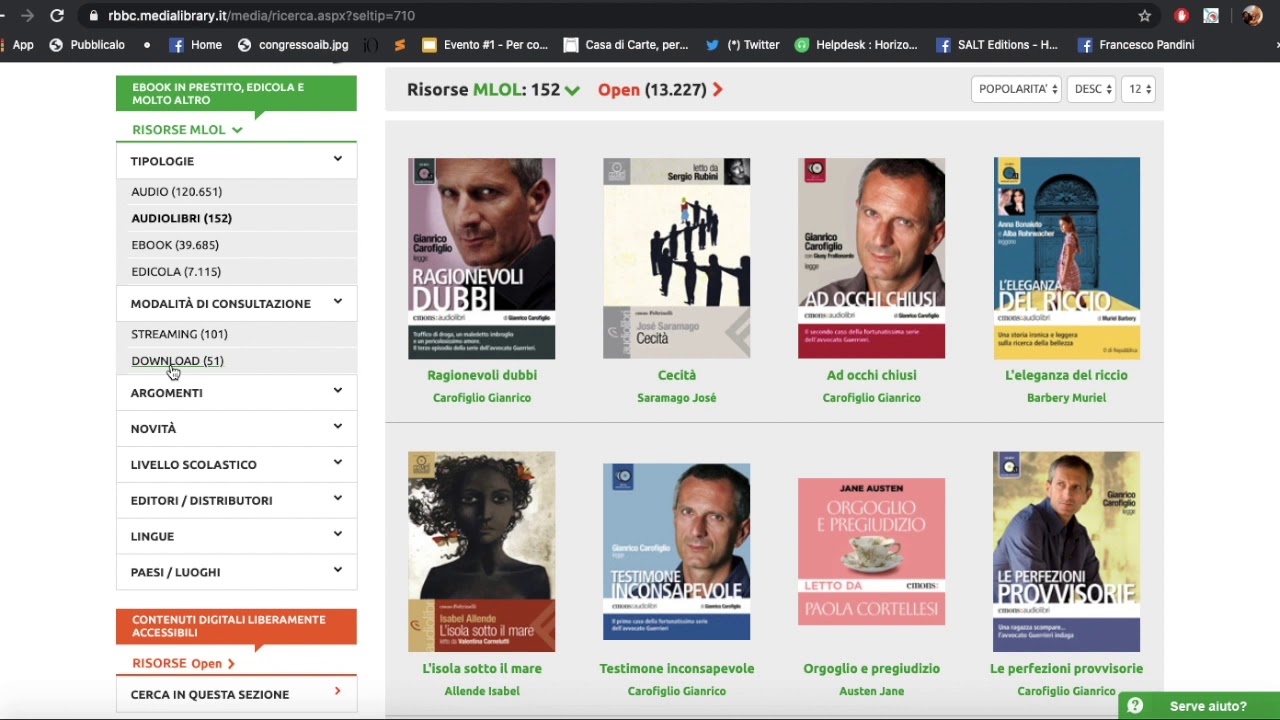Open the Ragionevoli dubbi title link
The image size is (1280, 720).
click(x=482, y=375)
